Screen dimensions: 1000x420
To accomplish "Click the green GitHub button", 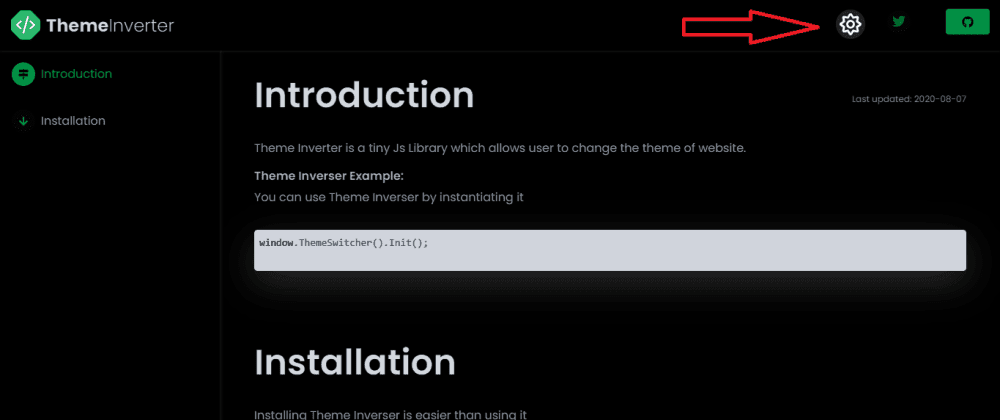I will [x=967, y=22].
